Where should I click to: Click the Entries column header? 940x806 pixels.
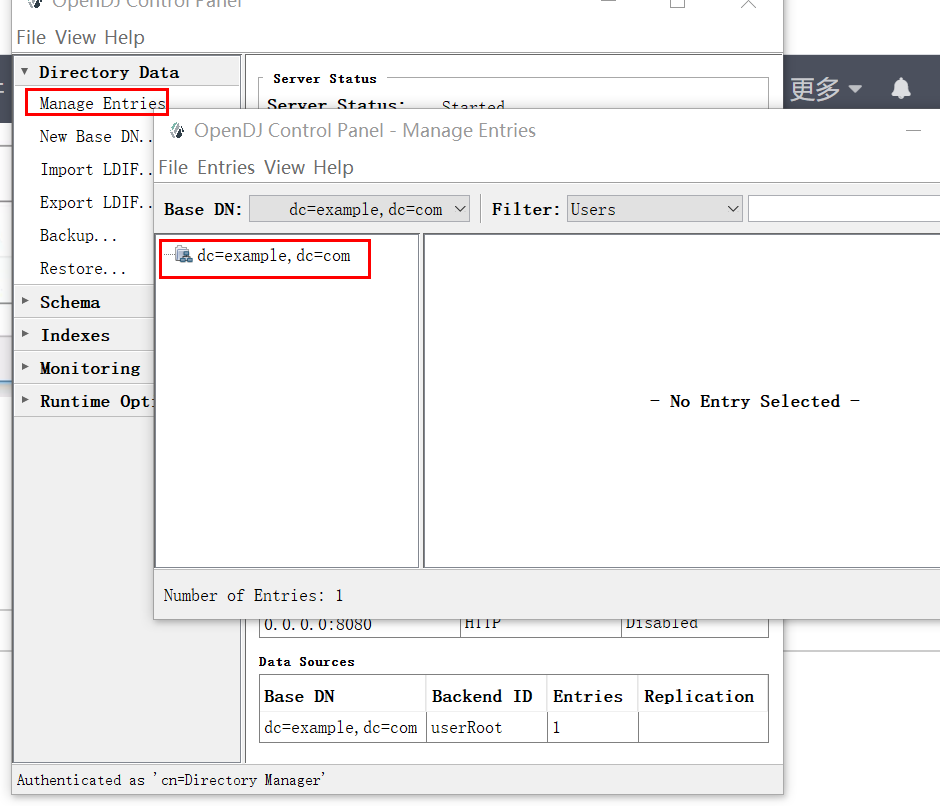(592, 696)
